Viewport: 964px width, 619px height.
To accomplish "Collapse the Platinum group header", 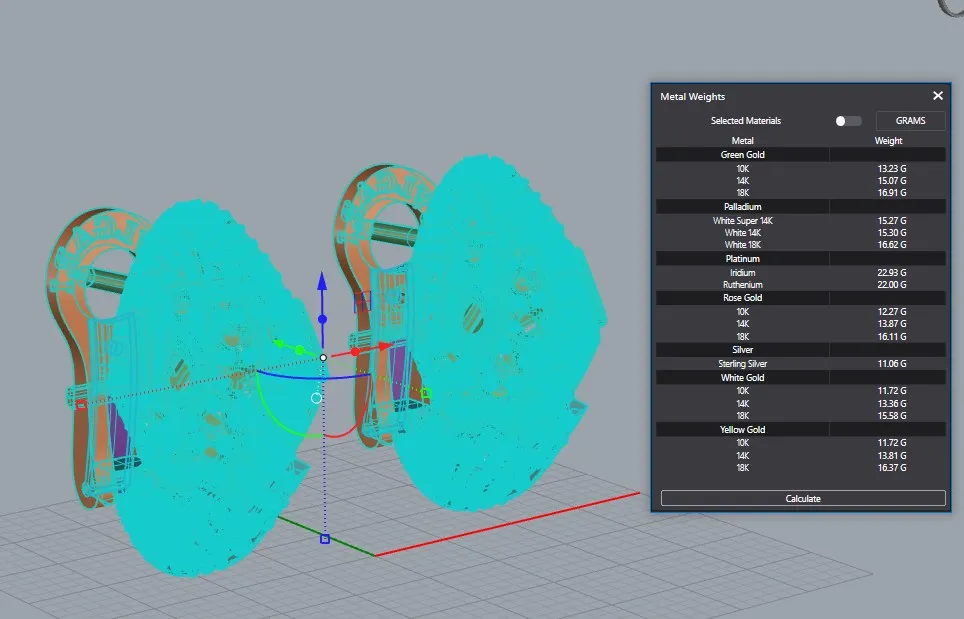I will click(743, 259).
